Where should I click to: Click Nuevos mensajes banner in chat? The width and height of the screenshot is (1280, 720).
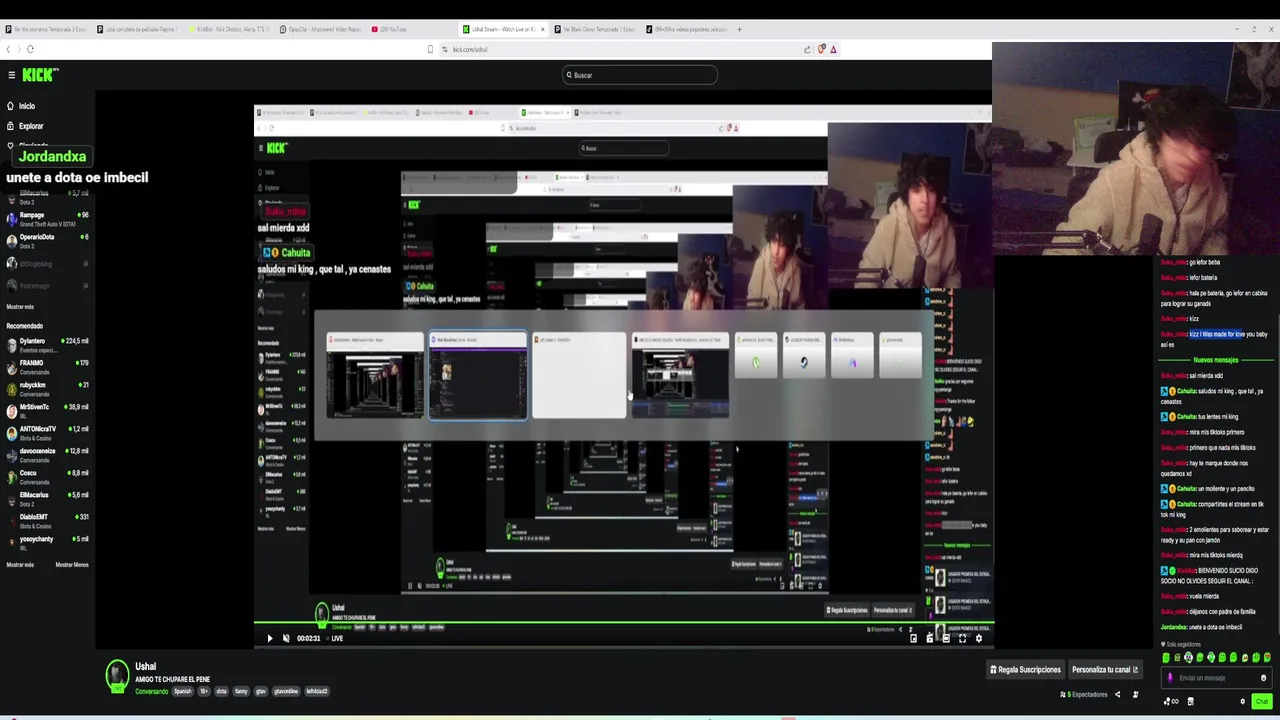pos(1216,360)
